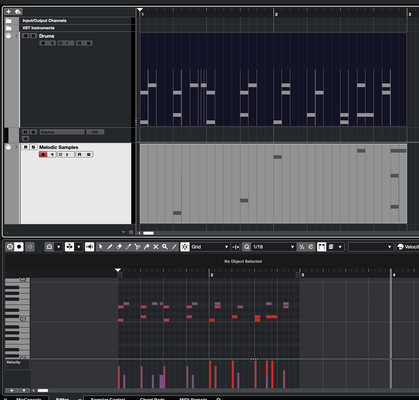Select the Object Selection arrow tool

100,247
